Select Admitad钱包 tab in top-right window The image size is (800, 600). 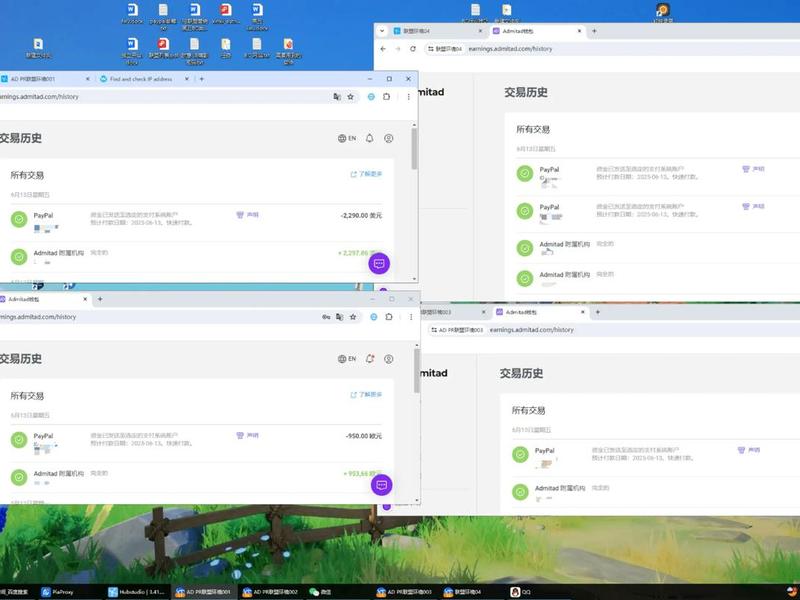tap(535, 31)
